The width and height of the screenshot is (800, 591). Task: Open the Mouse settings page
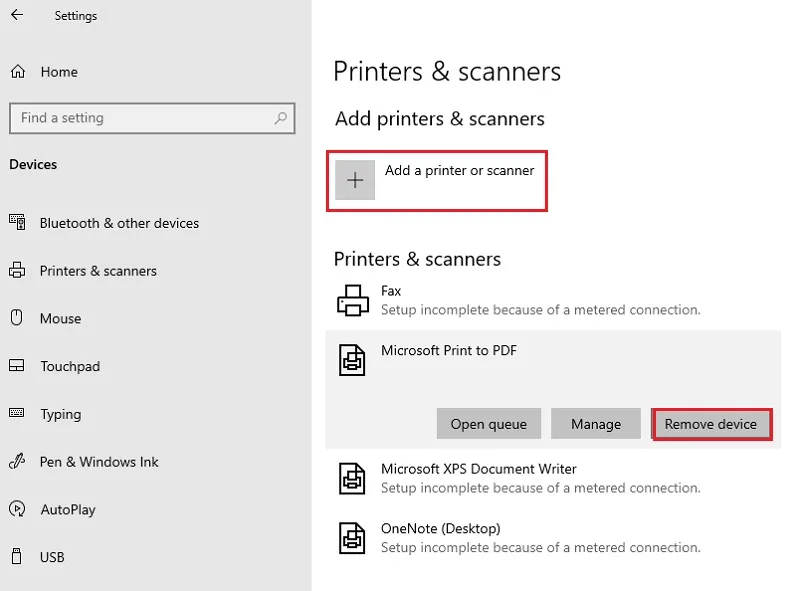pos(61,318)
